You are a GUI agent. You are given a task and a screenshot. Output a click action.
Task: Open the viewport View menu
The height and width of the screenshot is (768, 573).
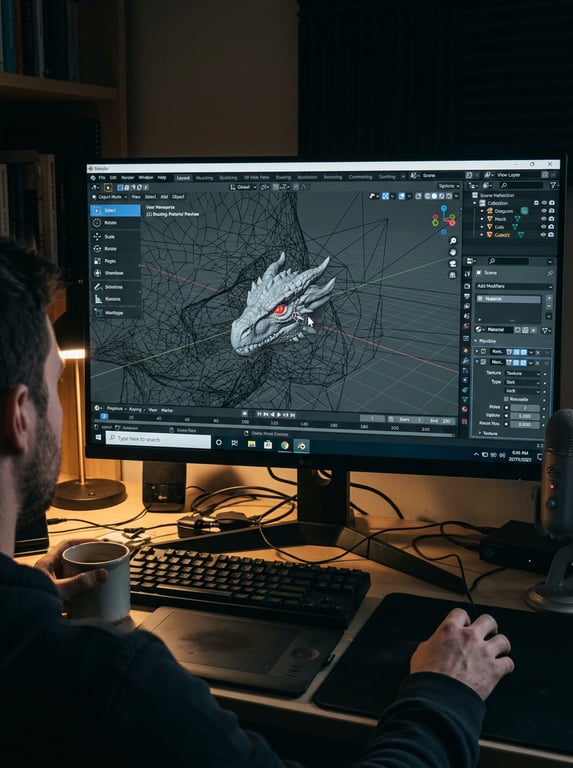pyautogui.click(x=136, y=197)
